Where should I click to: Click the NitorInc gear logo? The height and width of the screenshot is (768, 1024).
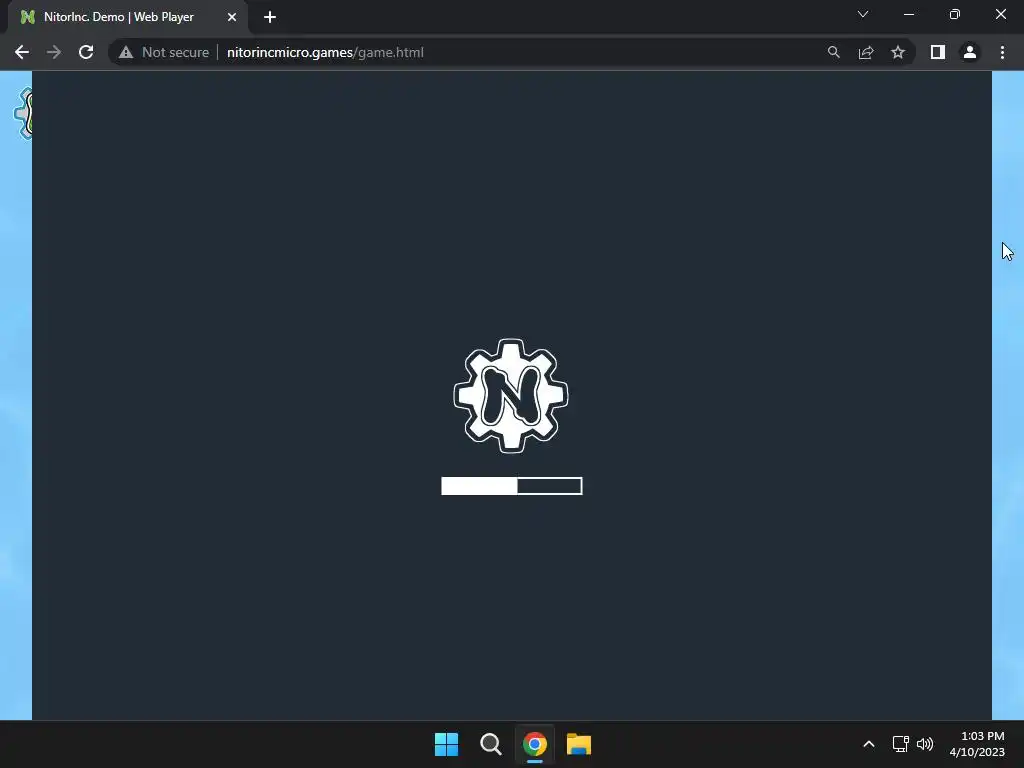click(x=511, y=396)
